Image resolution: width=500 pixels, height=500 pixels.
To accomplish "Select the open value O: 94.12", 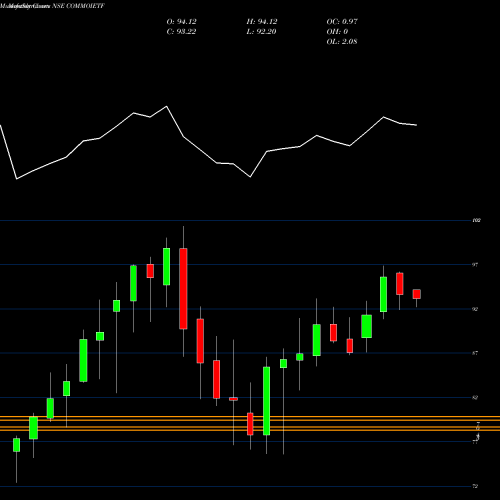I will tap(181, 22).
